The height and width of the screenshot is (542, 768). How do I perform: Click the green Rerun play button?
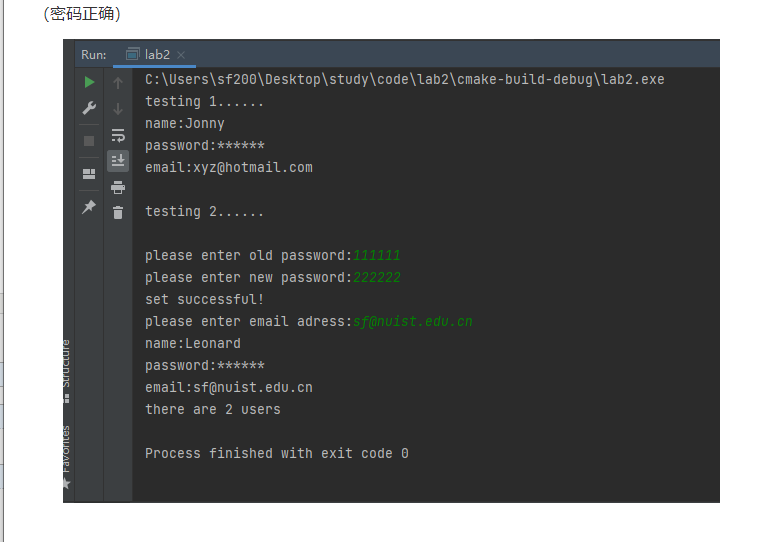coord(89,82)
